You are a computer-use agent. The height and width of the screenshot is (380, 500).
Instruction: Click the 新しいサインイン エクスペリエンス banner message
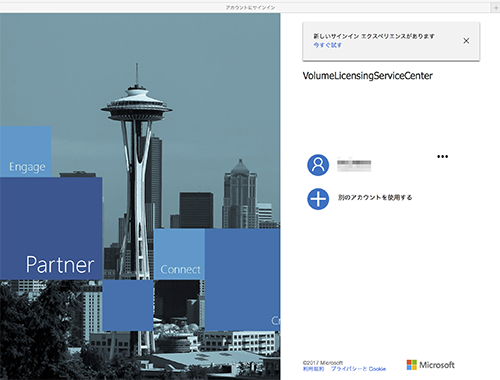374,36
